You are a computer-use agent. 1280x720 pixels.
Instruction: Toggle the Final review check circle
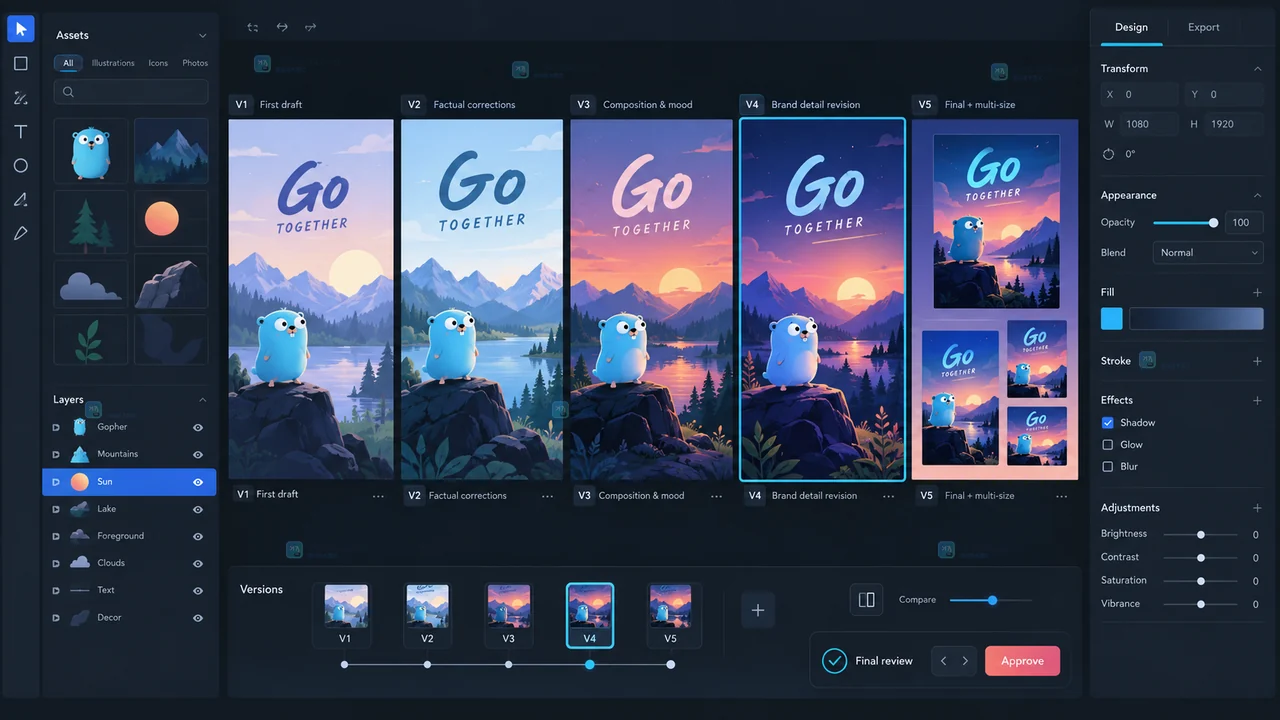(x=834, y=661)
